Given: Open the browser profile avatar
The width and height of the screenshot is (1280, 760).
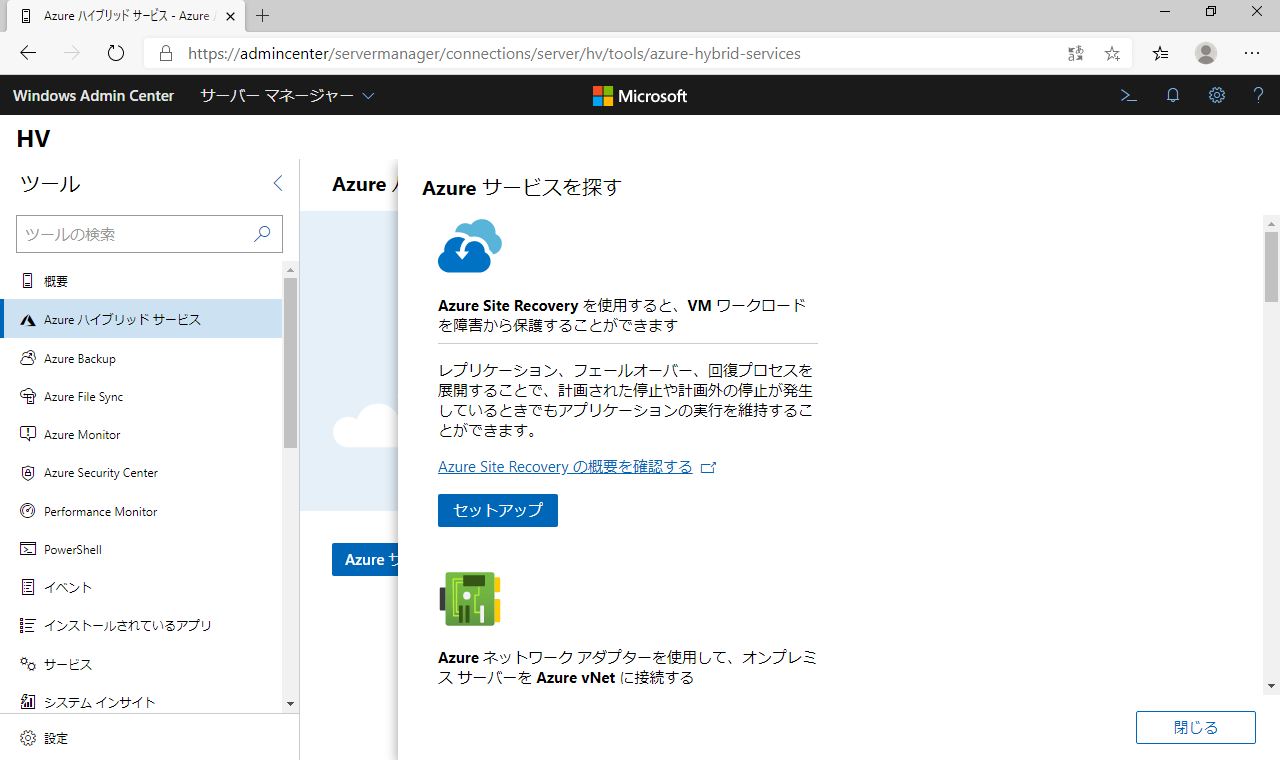Looking at the screenshot, I should coord(1206,53).
